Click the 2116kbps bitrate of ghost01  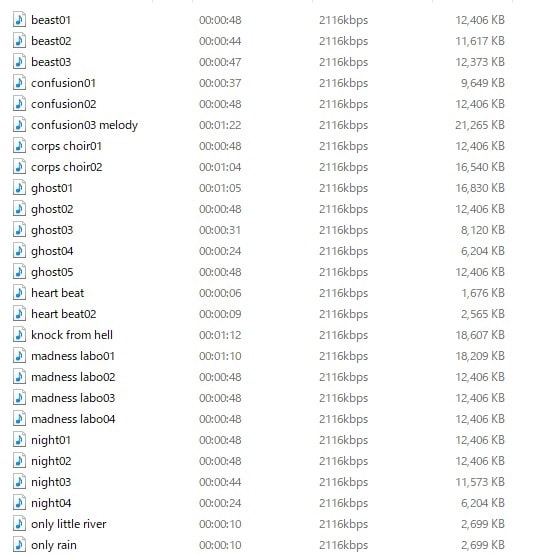[x=343, y=188]
